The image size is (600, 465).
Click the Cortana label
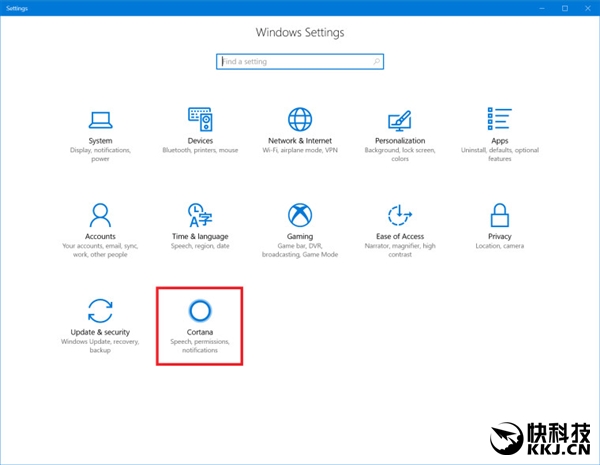tap(200, 332)
